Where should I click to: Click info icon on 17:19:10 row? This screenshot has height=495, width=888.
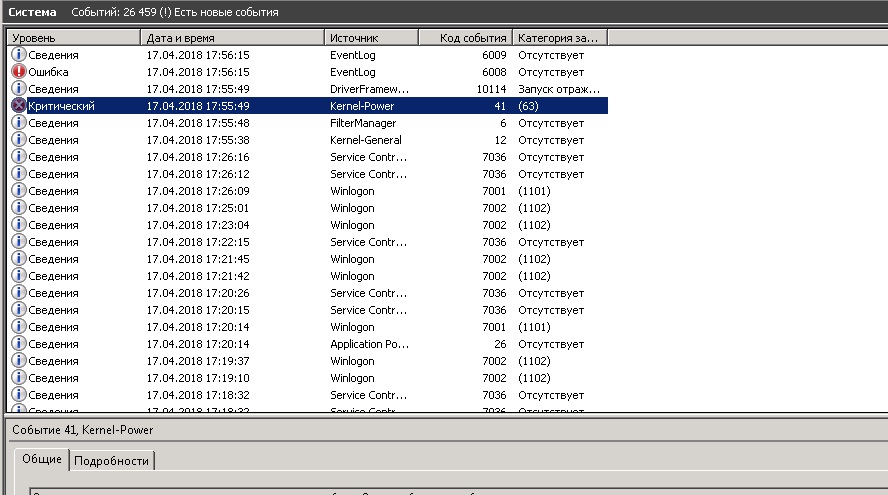click(19, 377)
